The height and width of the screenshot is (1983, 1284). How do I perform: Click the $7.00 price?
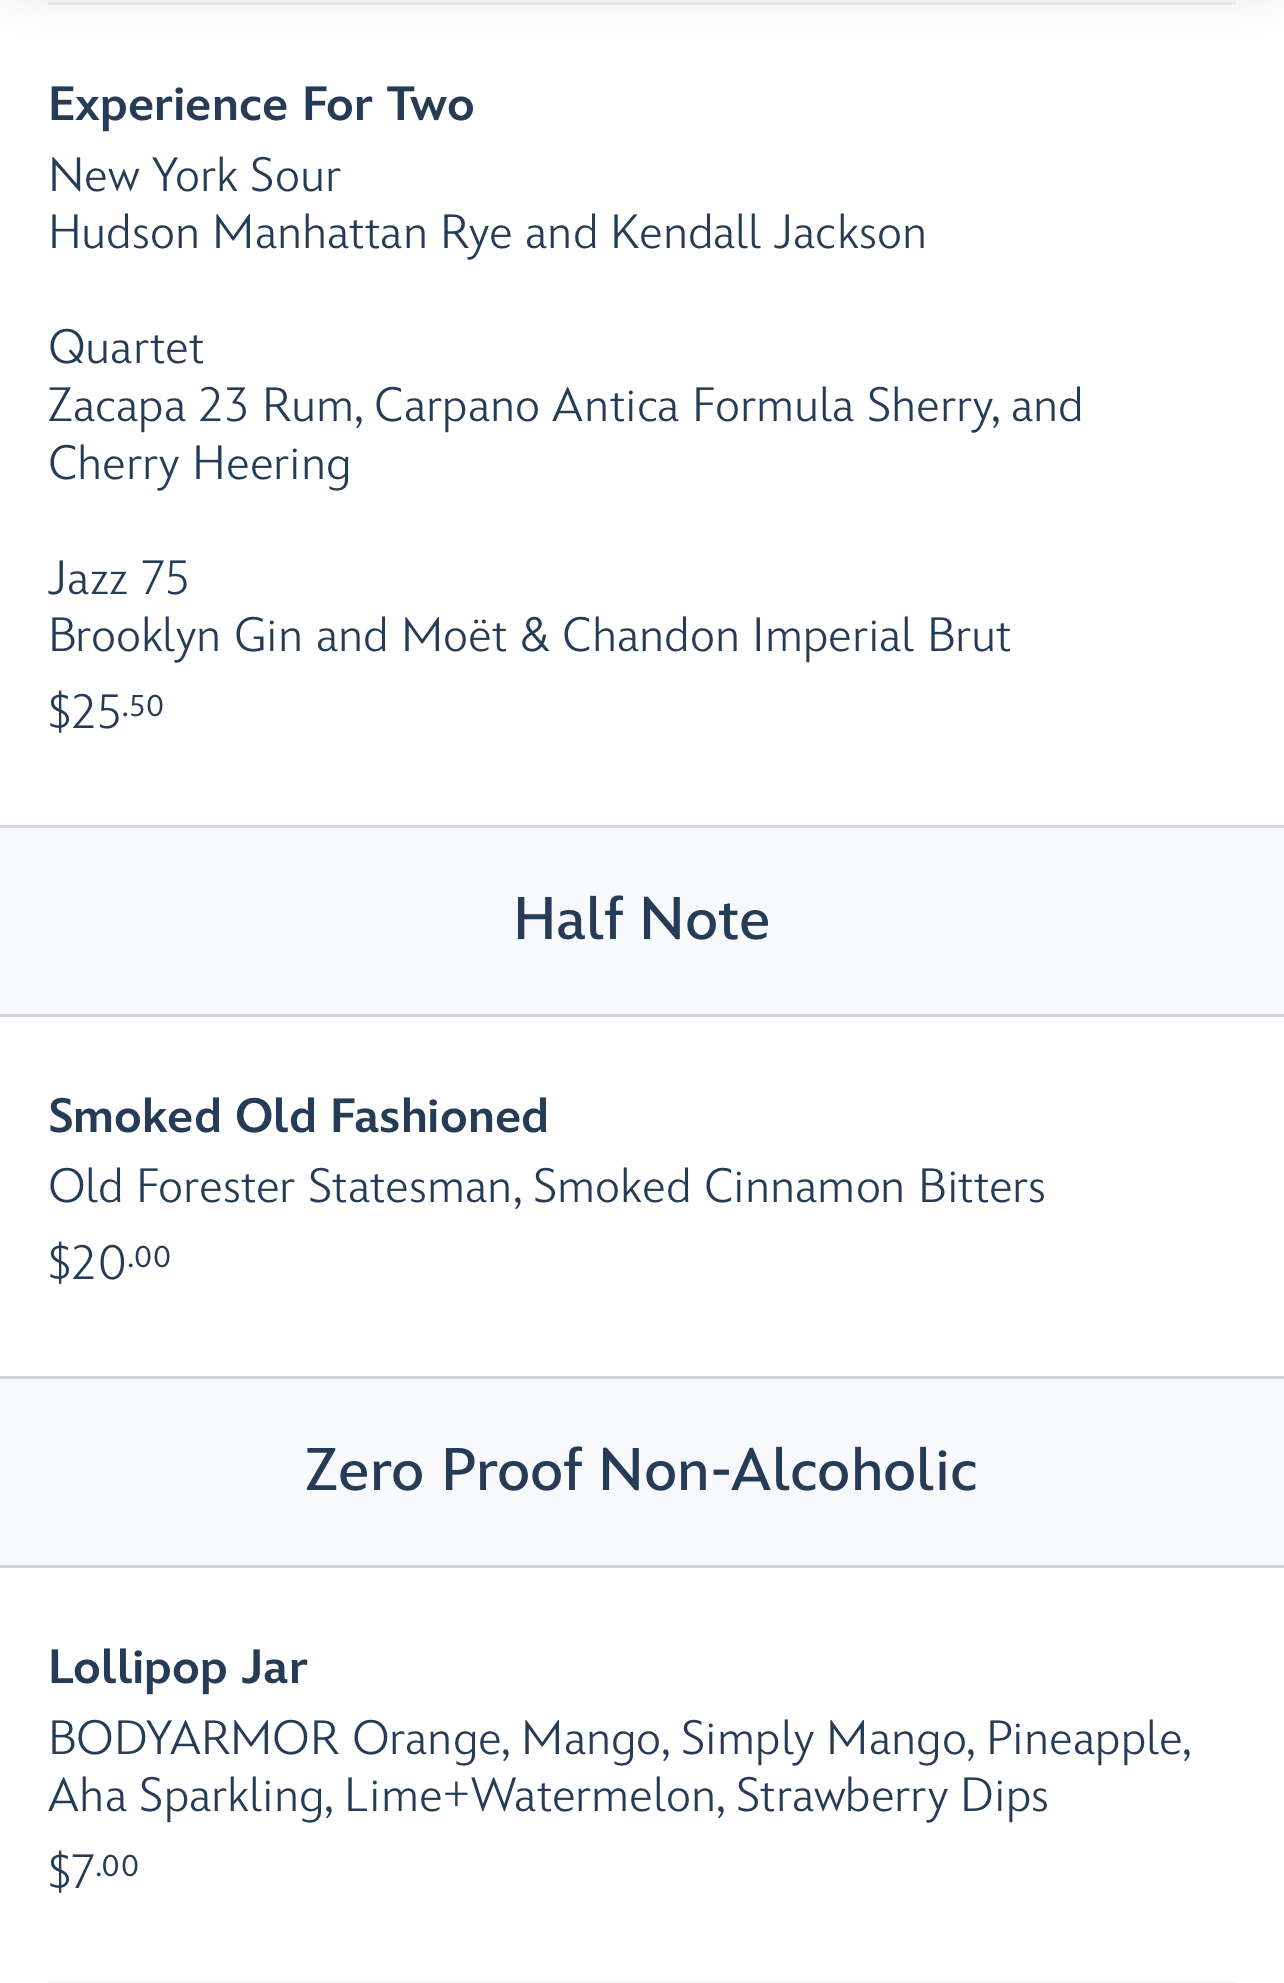pyautogui.click(x=94, y=1870)
